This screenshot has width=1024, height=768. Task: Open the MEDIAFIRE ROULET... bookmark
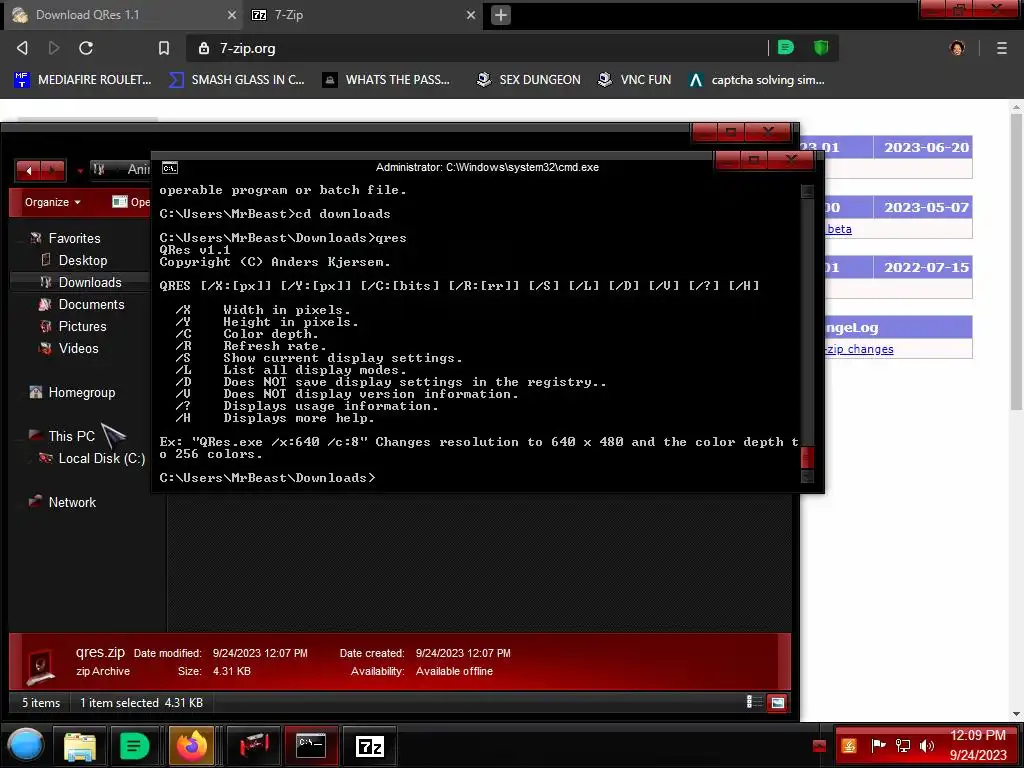pos(83,80)
